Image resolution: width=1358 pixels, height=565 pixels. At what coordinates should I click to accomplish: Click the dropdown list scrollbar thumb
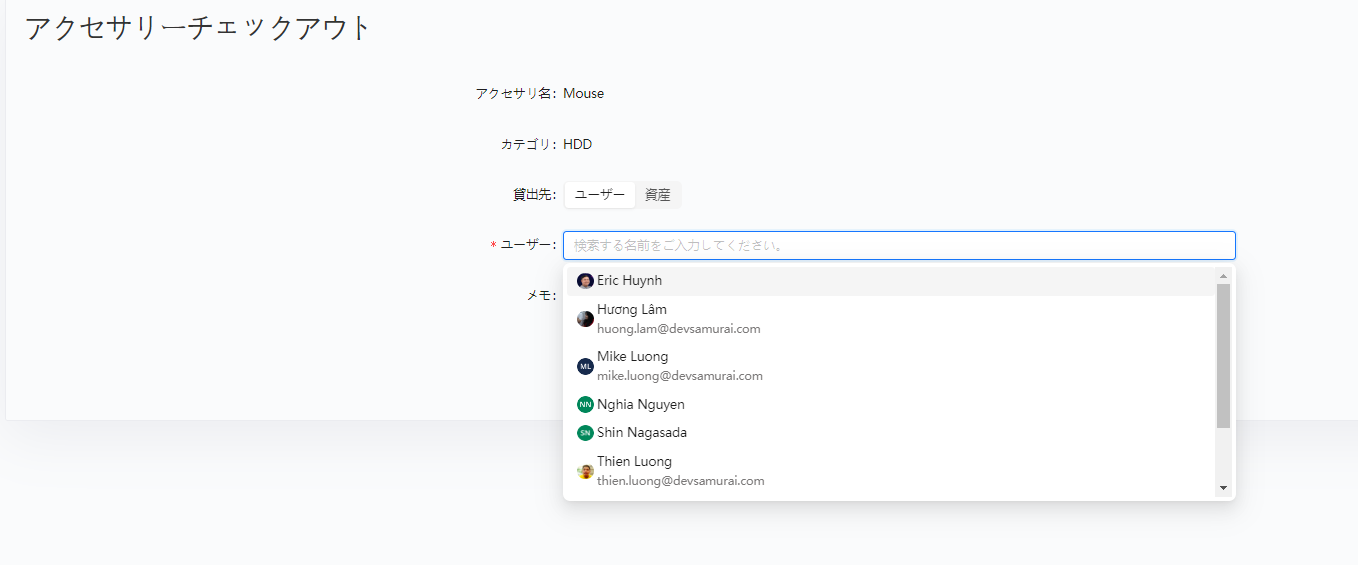coord(1223,355)
